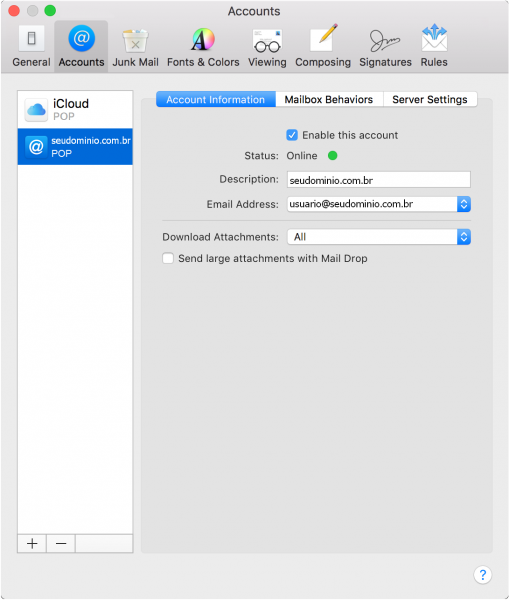The width and height of the screenshot is (509, 600).
Task: Remove selected account with minus button
Action: [61, 543]
